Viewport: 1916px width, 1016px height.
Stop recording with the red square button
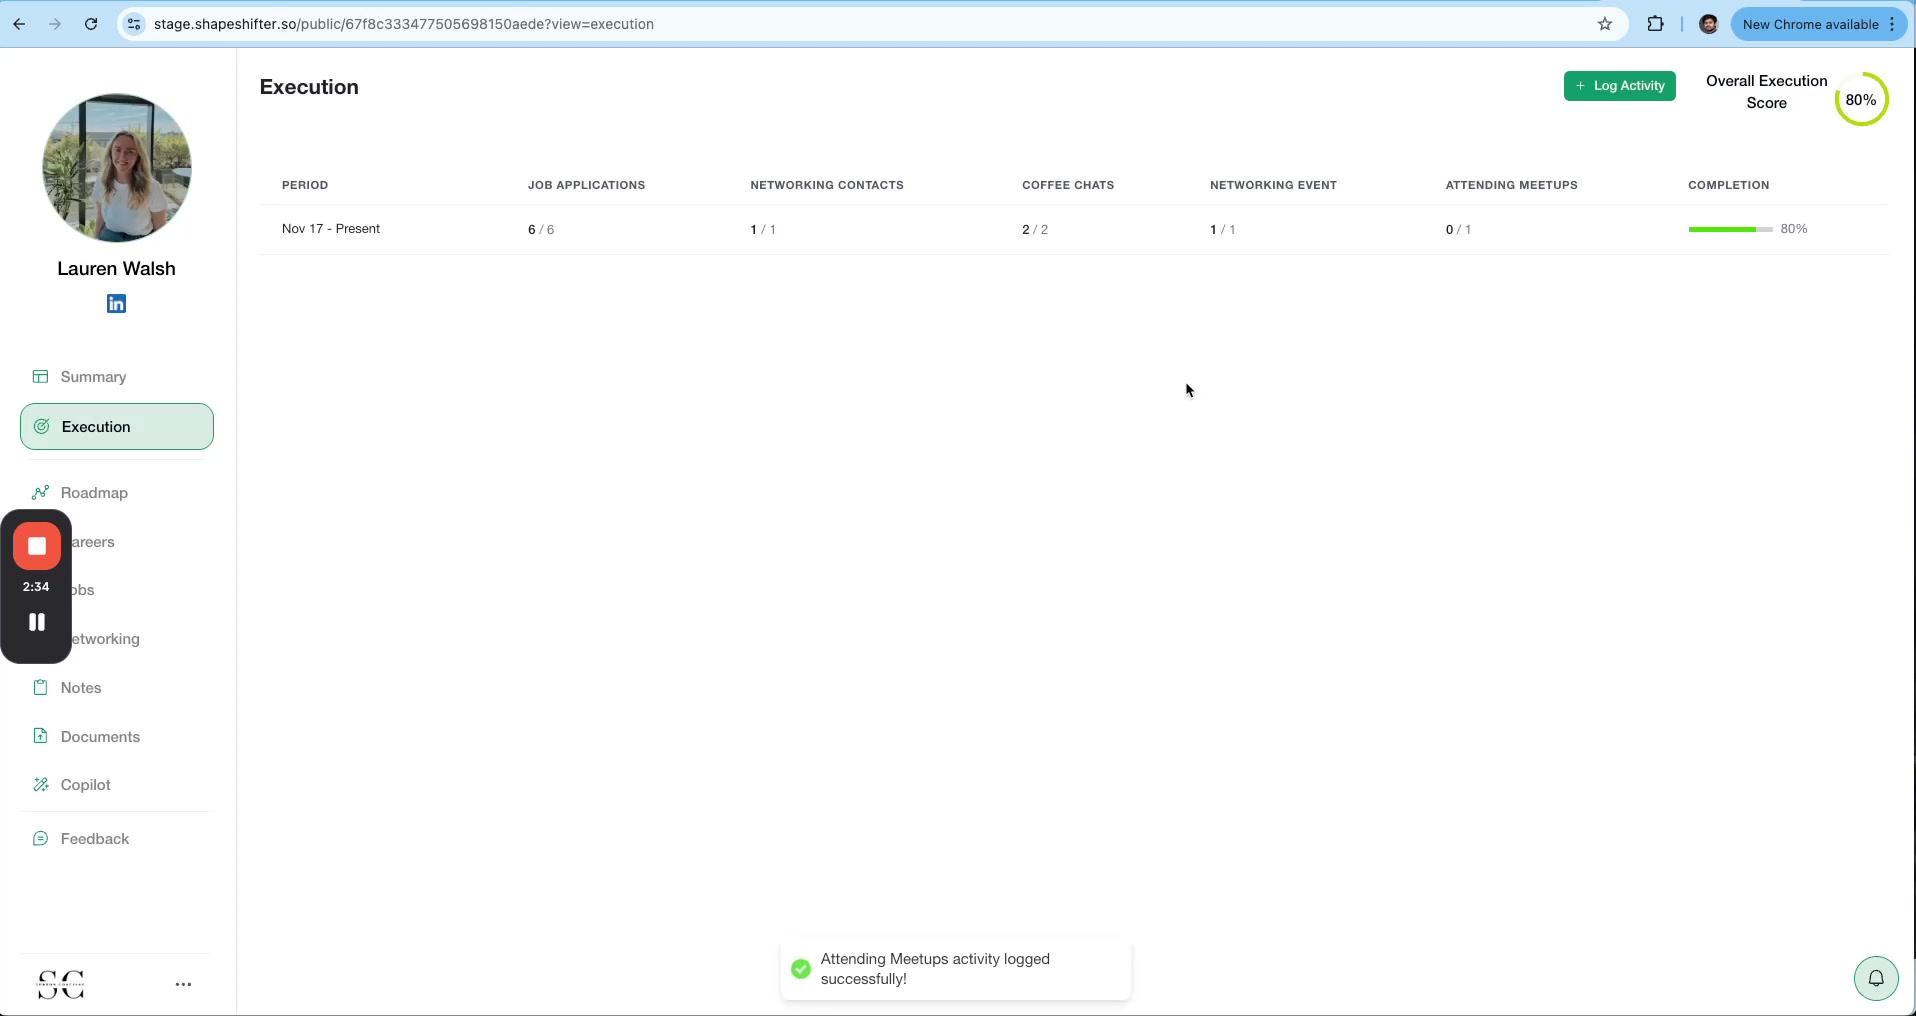point(36,547)
